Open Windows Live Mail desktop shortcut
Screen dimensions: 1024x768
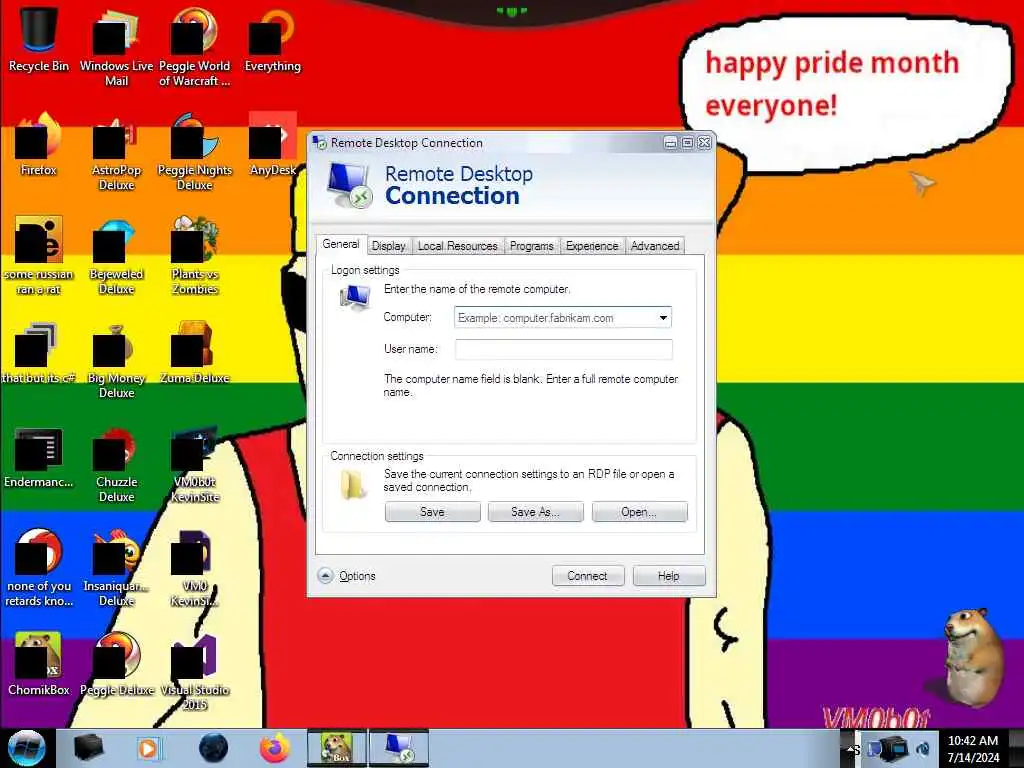[x=116, y=46]
